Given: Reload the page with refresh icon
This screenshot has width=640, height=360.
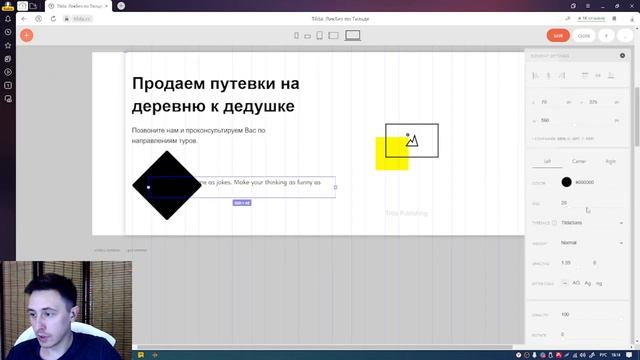Looking at the screenshot, I should (53, 19).
